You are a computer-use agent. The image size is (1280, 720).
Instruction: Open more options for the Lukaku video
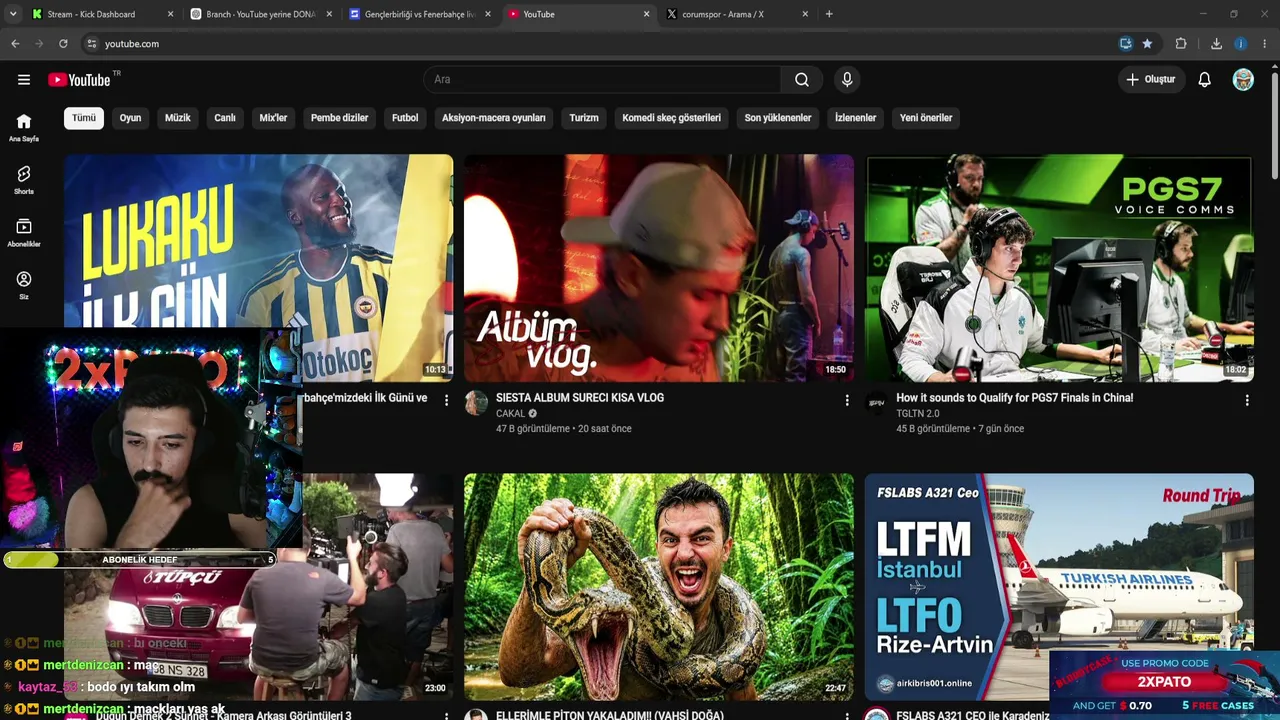447,400
